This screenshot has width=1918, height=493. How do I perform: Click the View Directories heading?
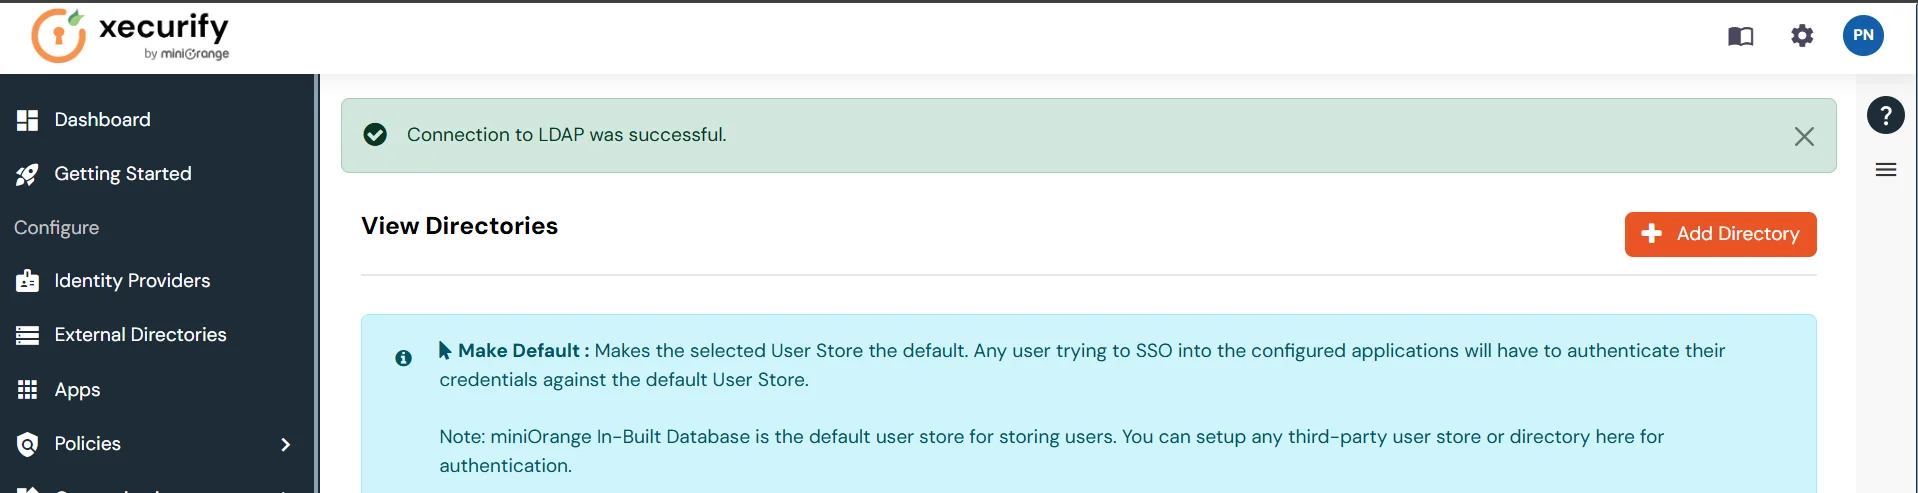pos(459,226)
